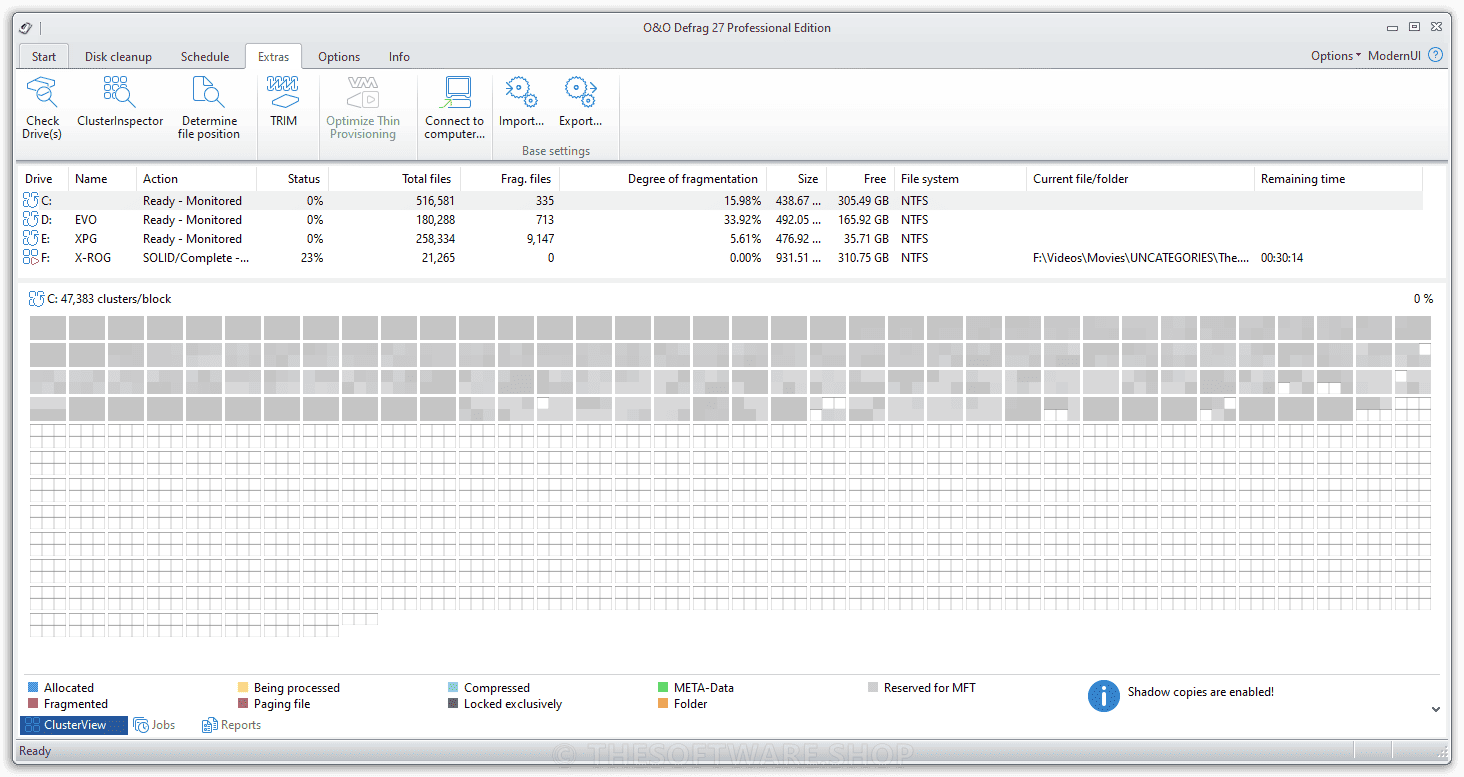Select the Extras tab
This screenshot has height=777, width=1464.
pos(274,57)
